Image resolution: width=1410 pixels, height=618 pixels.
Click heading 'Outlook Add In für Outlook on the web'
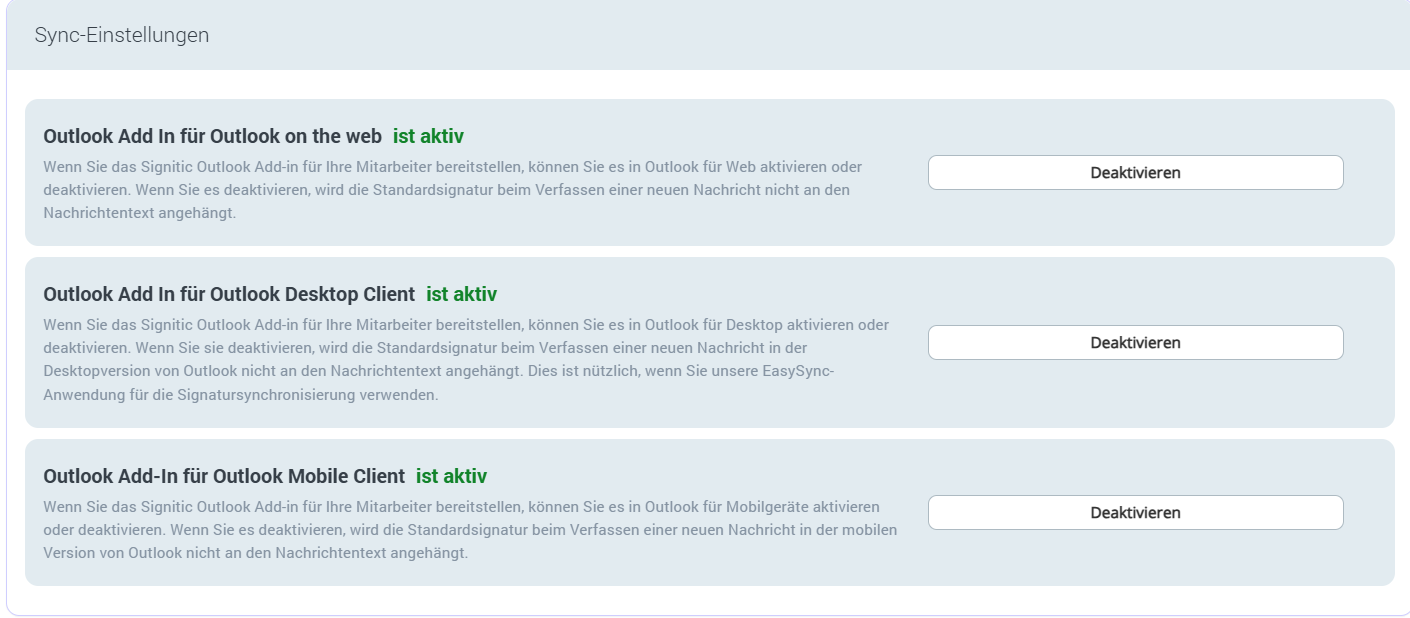tap(212, 136)
